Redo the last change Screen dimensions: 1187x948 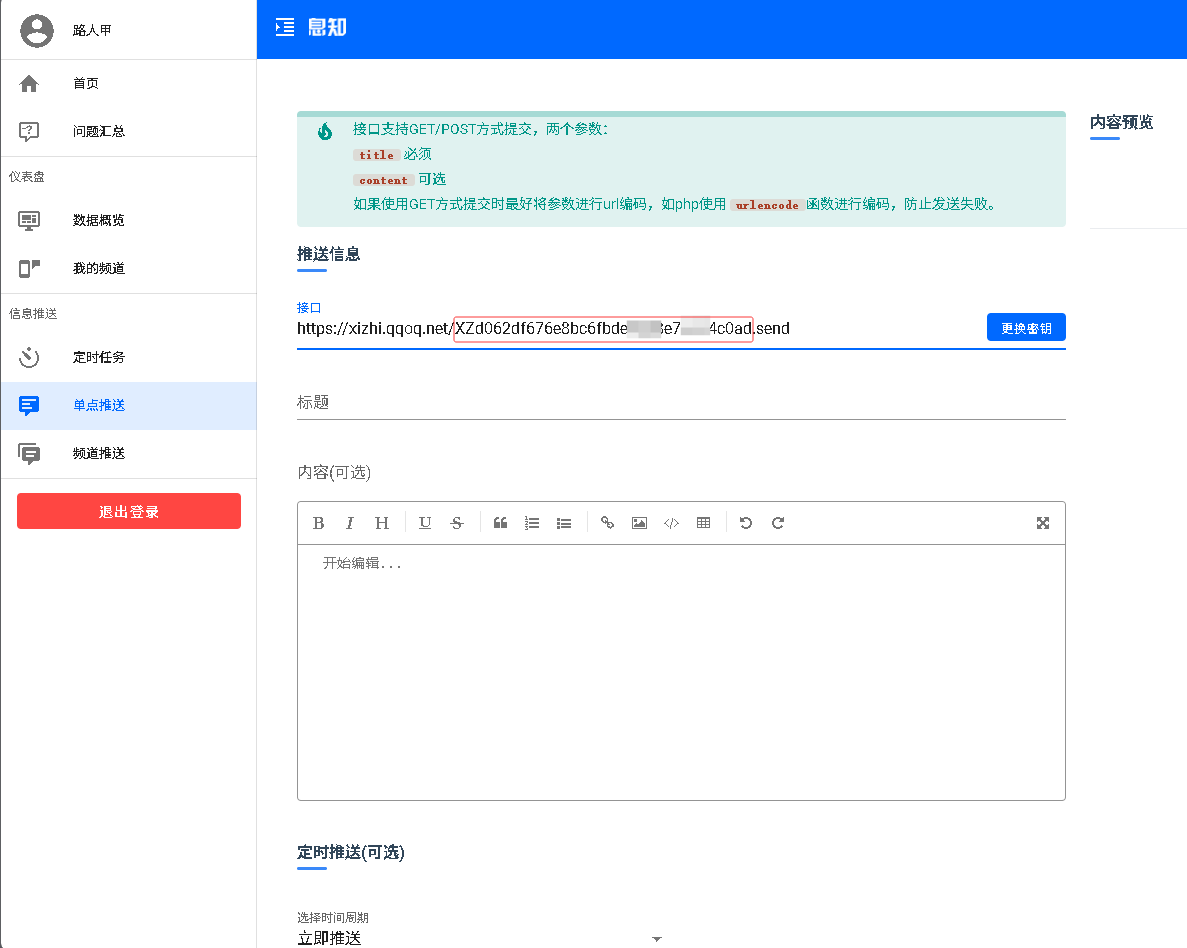coord(777,523)
